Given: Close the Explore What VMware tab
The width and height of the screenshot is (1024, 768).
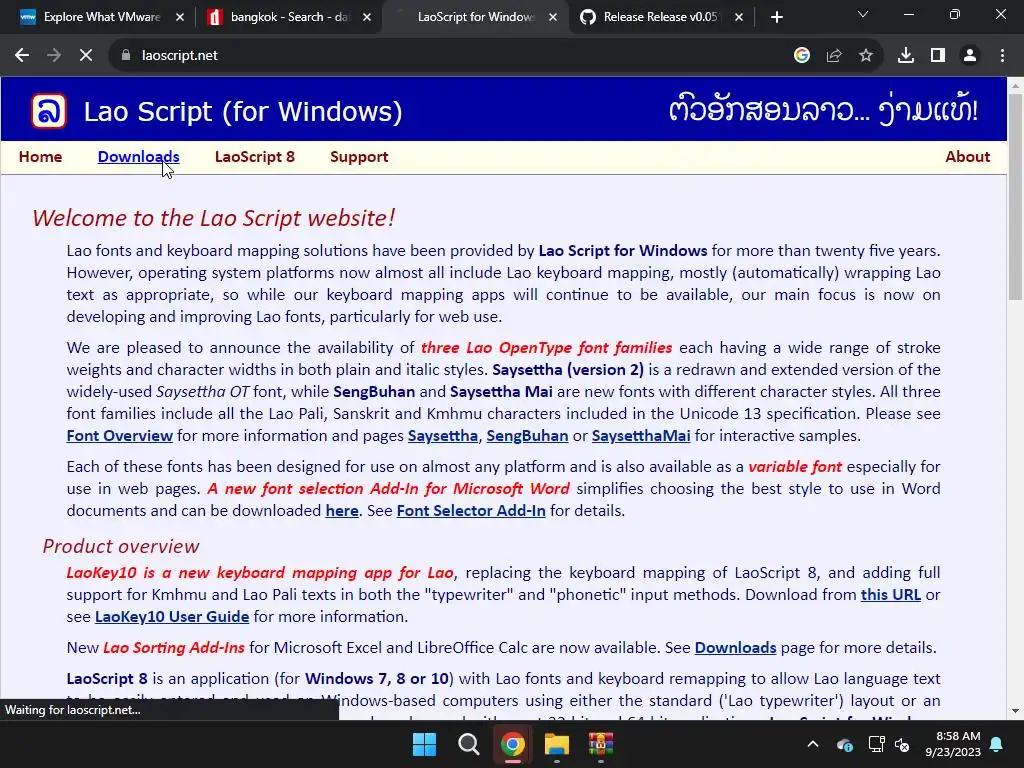Looking at the screenshot, I should pos(180,17).
